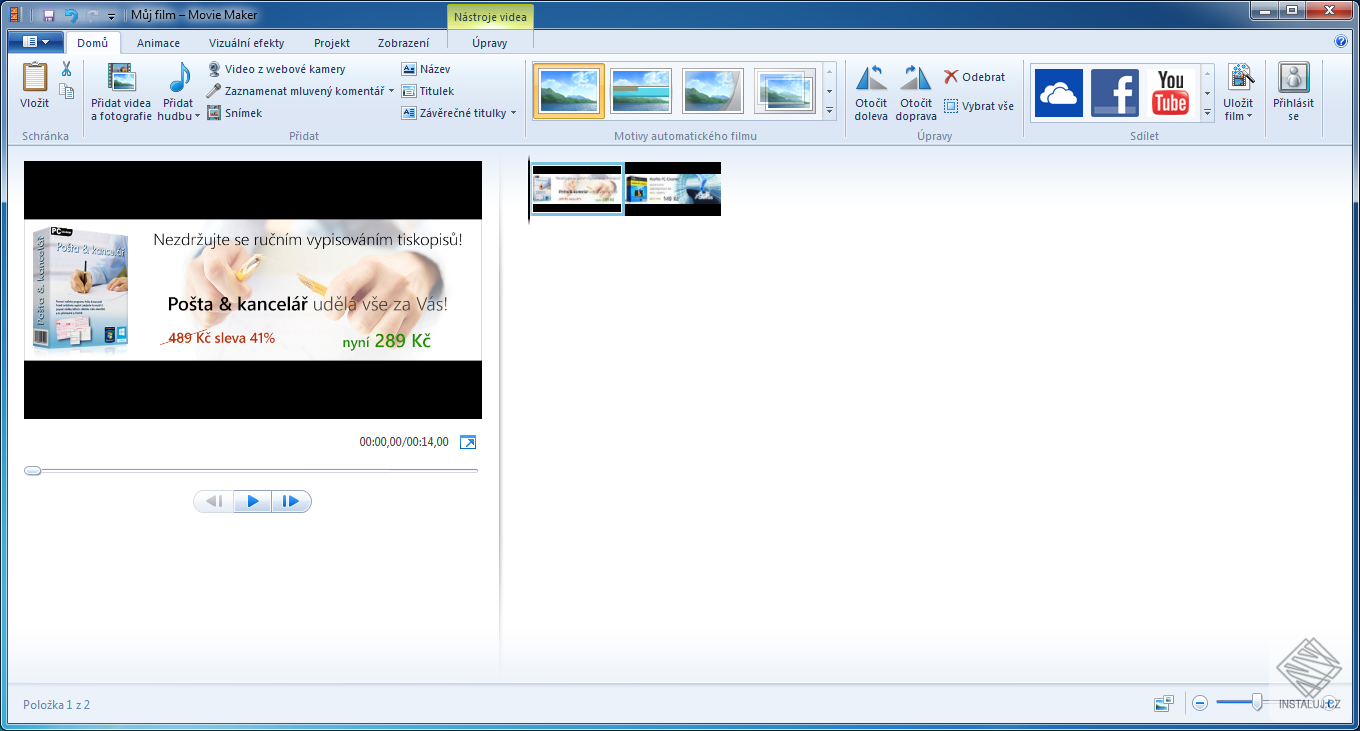Add a Titulek caption to the clip
1360x731 pixels.
click(434, 90)
